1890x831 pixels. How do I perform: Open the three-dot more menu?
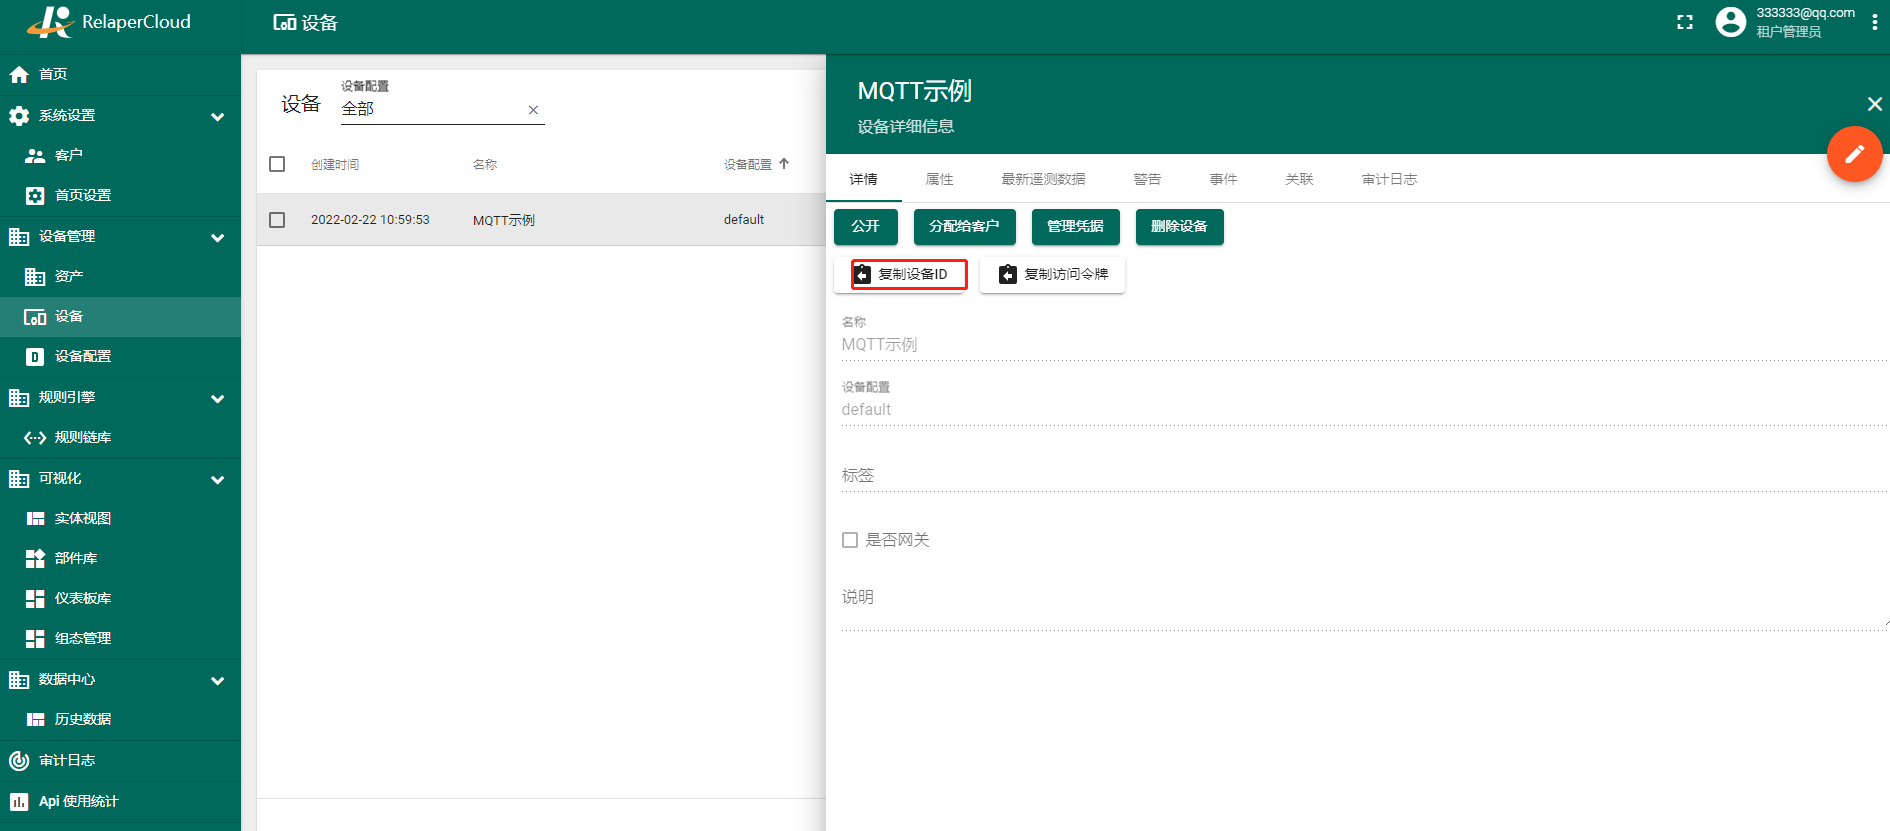1874,22
